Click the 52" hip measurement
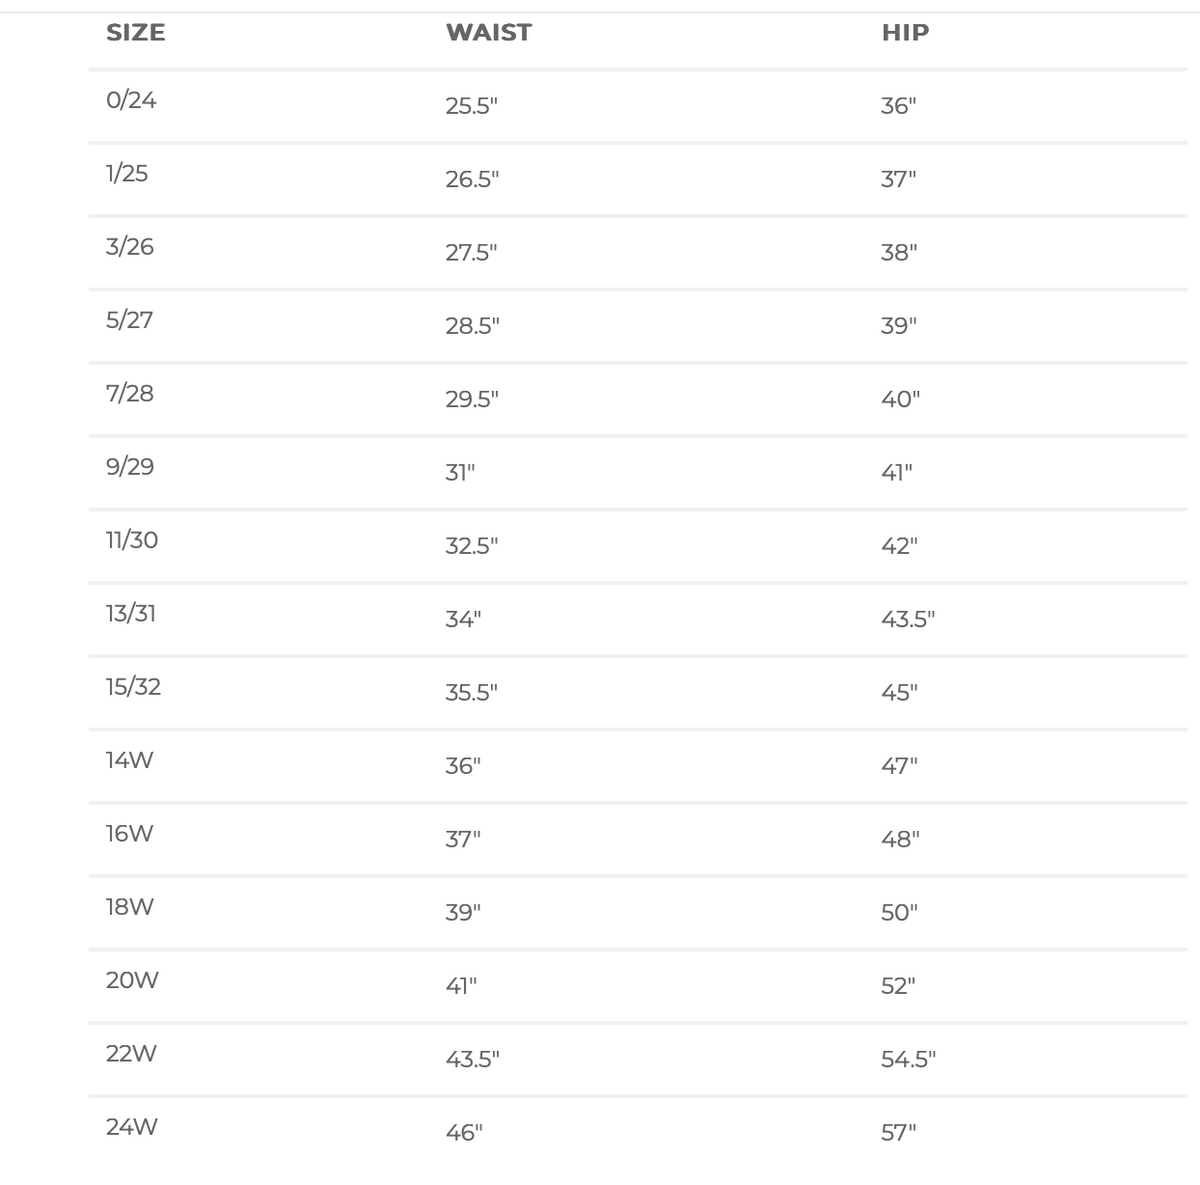The image size is (1200, 1185). (898, 986)
